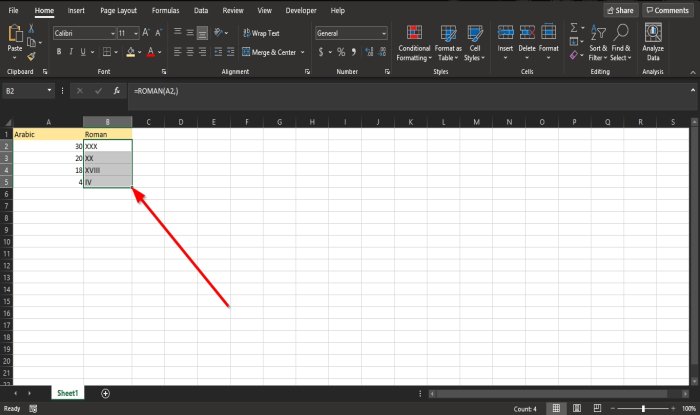Image resolution: width=700 pixels, height=415 pixels.
Task: Click the Paste clipboard icon
Action: pos(15,34)
